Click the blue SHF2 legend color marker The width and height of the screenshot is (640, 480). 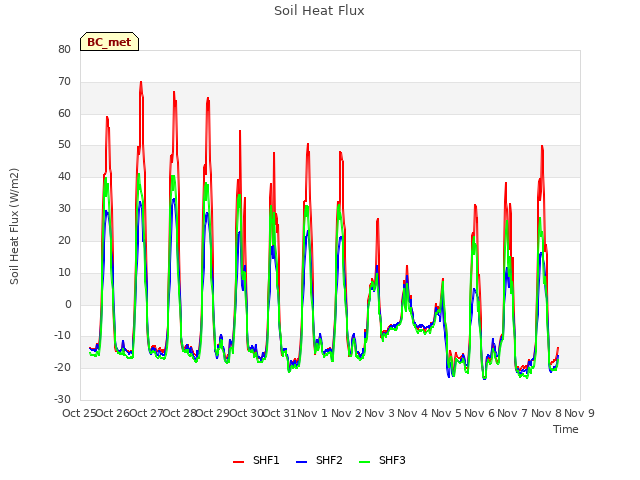[x=301, y=462]
